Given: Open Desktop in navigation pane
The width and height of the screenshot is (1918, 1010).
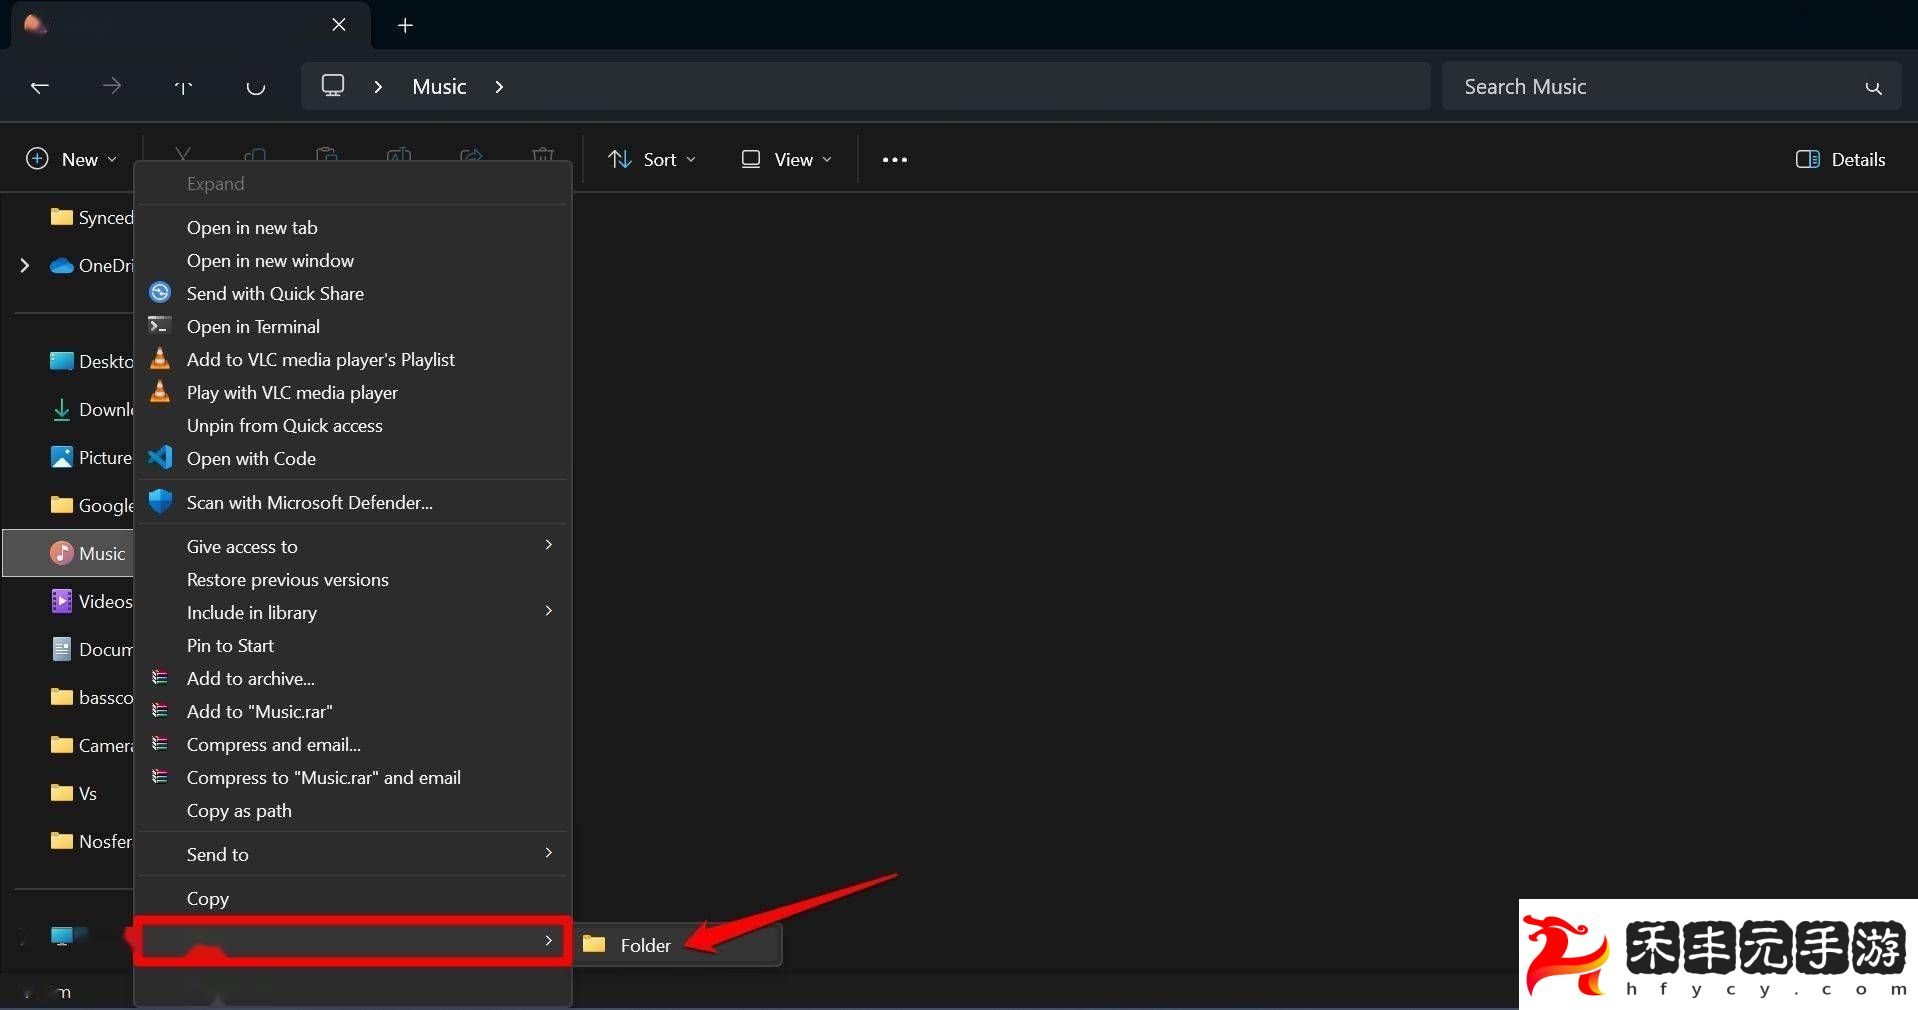Looking at the screenshot, I should [91, 361].
